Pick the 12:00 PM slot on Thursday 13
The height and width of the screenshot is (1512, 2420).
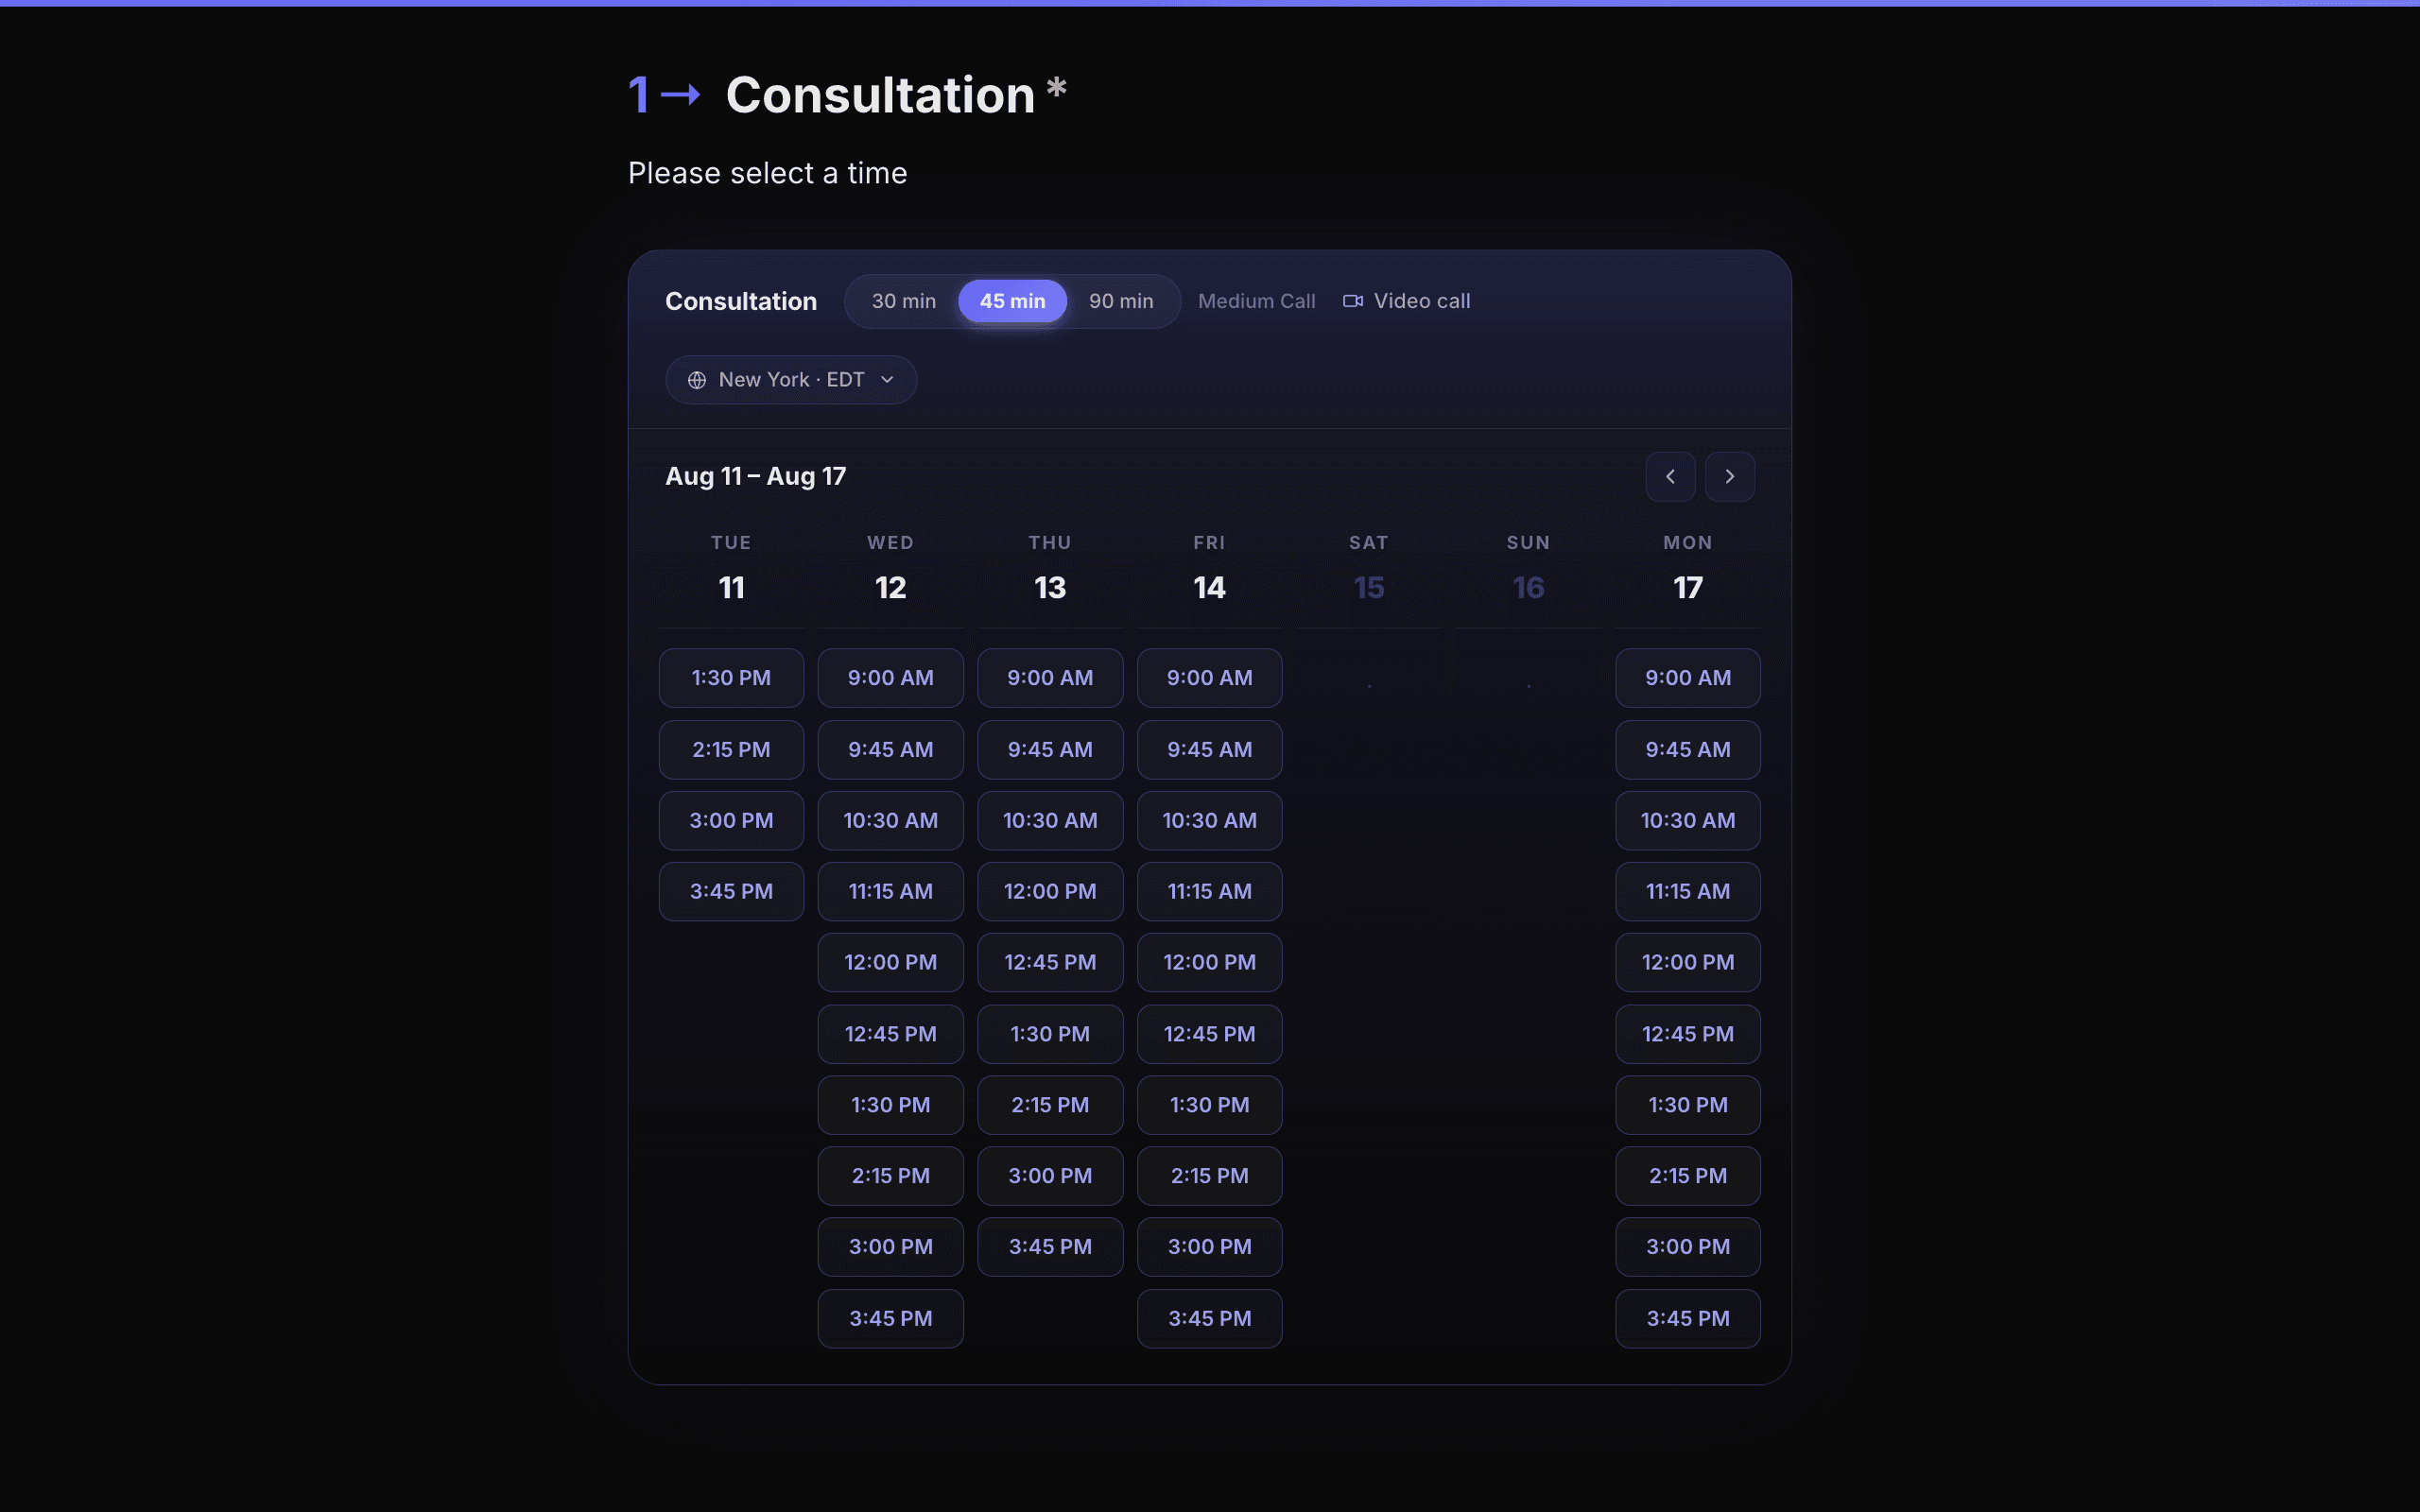point(1050,891)
